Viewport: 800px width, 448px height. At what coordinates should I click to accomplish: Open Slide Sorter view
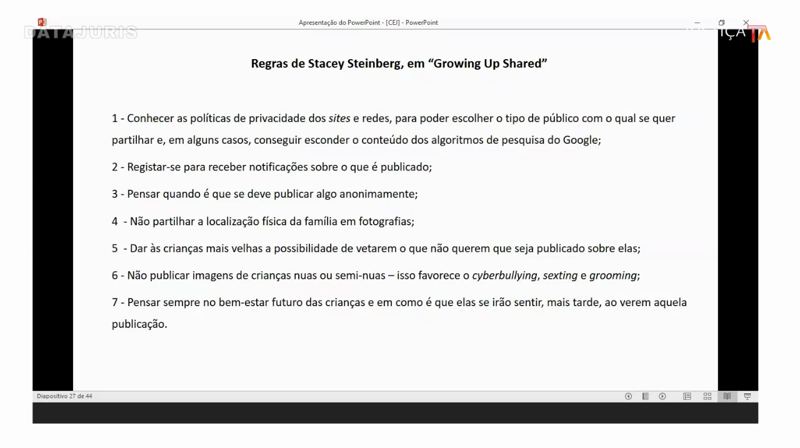[x=707, y=397]
